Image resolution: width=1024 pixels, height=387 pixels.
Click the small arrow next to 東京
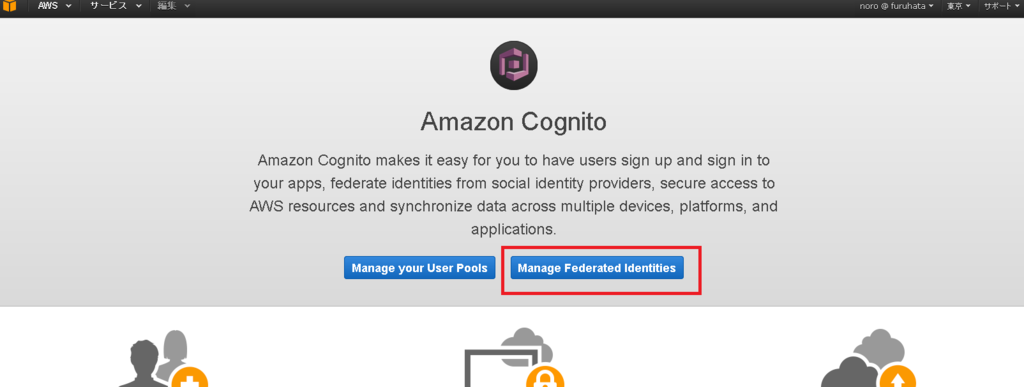[968, 7]
